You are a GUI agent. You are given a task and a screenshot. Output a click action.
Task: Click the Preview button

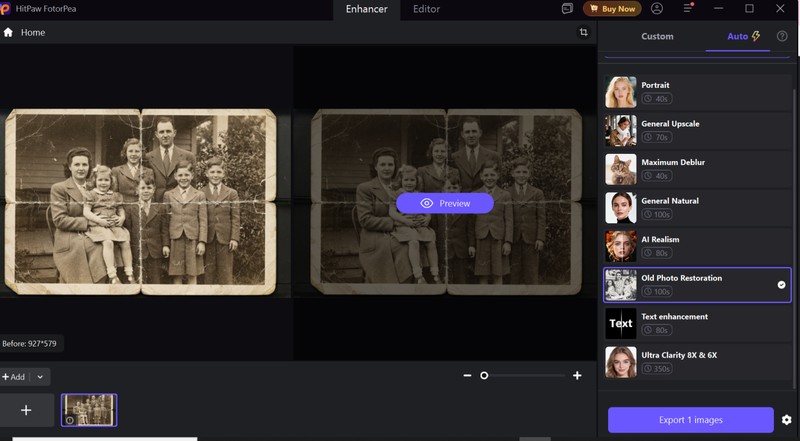coord(445,203)
